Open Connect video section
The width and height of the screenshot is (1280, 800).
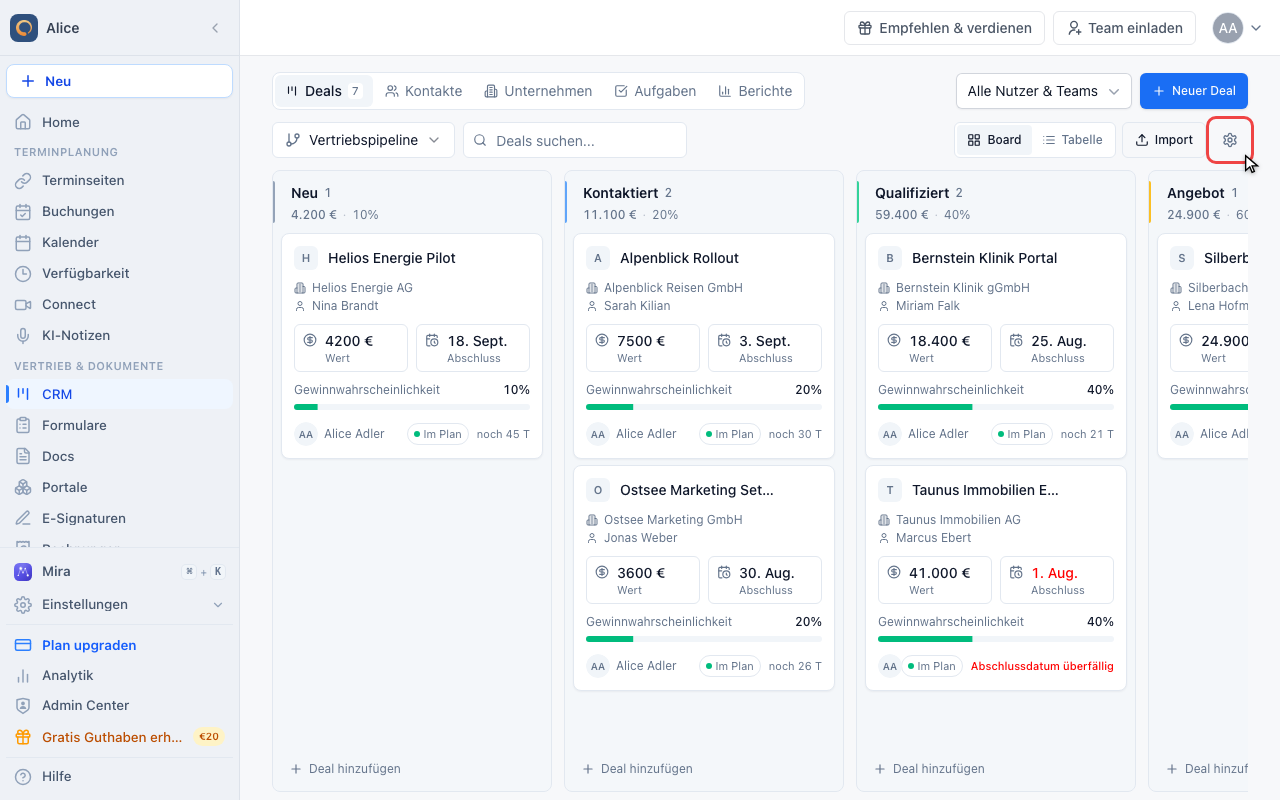120,305
